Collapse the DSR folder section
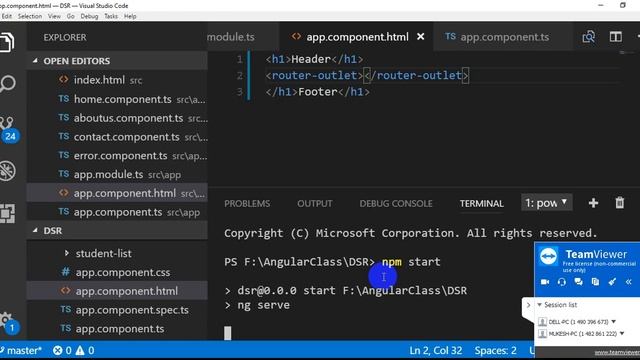Viewport: 640px width, 360px height. click(x=35, y=231)
